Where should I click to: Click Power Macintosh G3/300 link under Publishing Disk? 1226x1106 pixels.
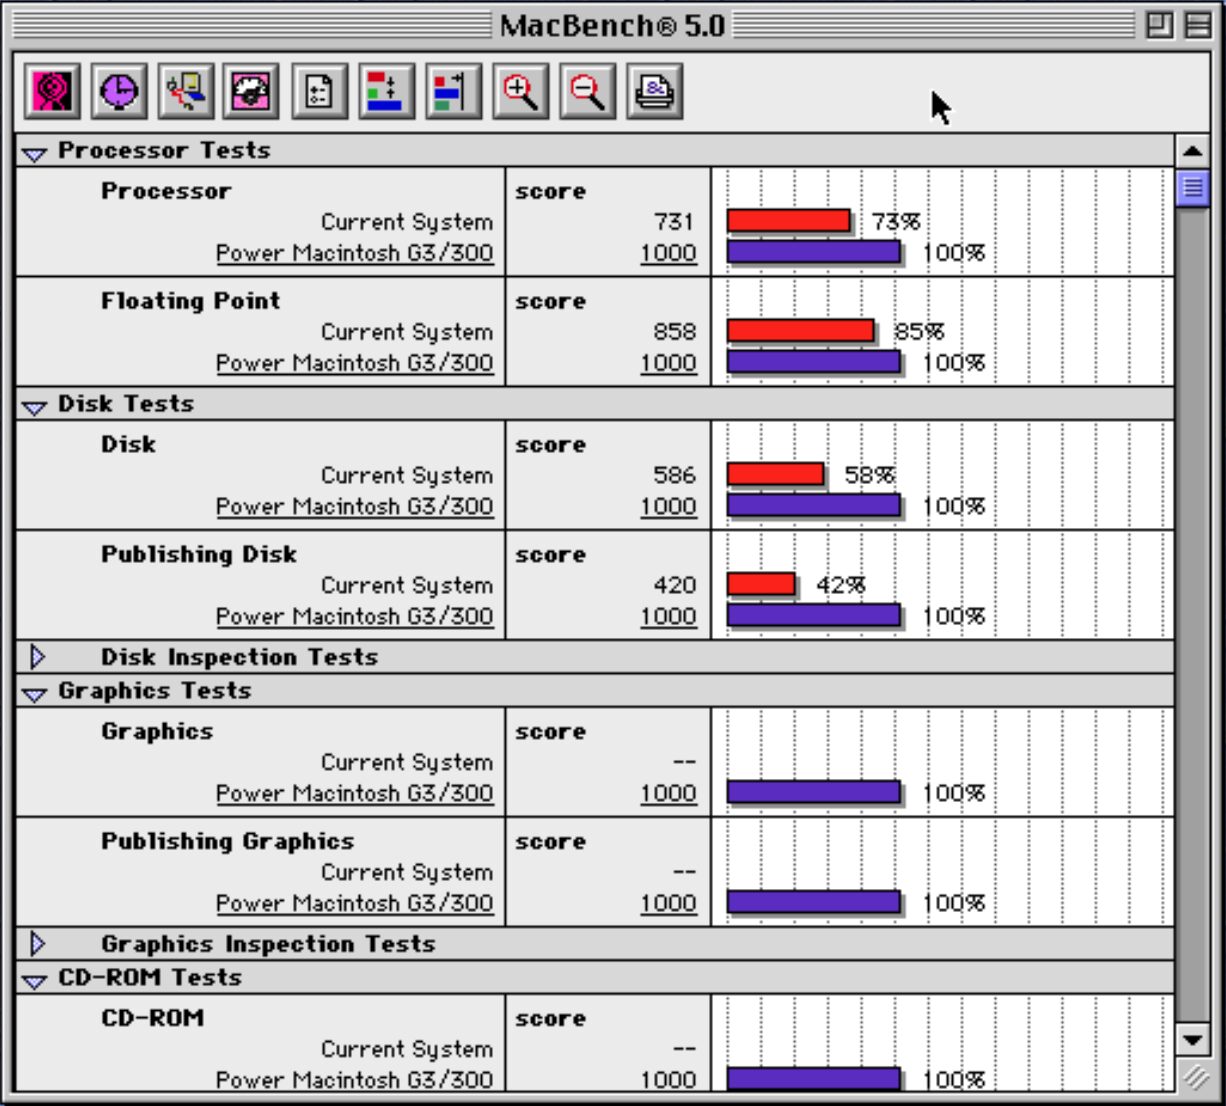(x=355, y=617)
